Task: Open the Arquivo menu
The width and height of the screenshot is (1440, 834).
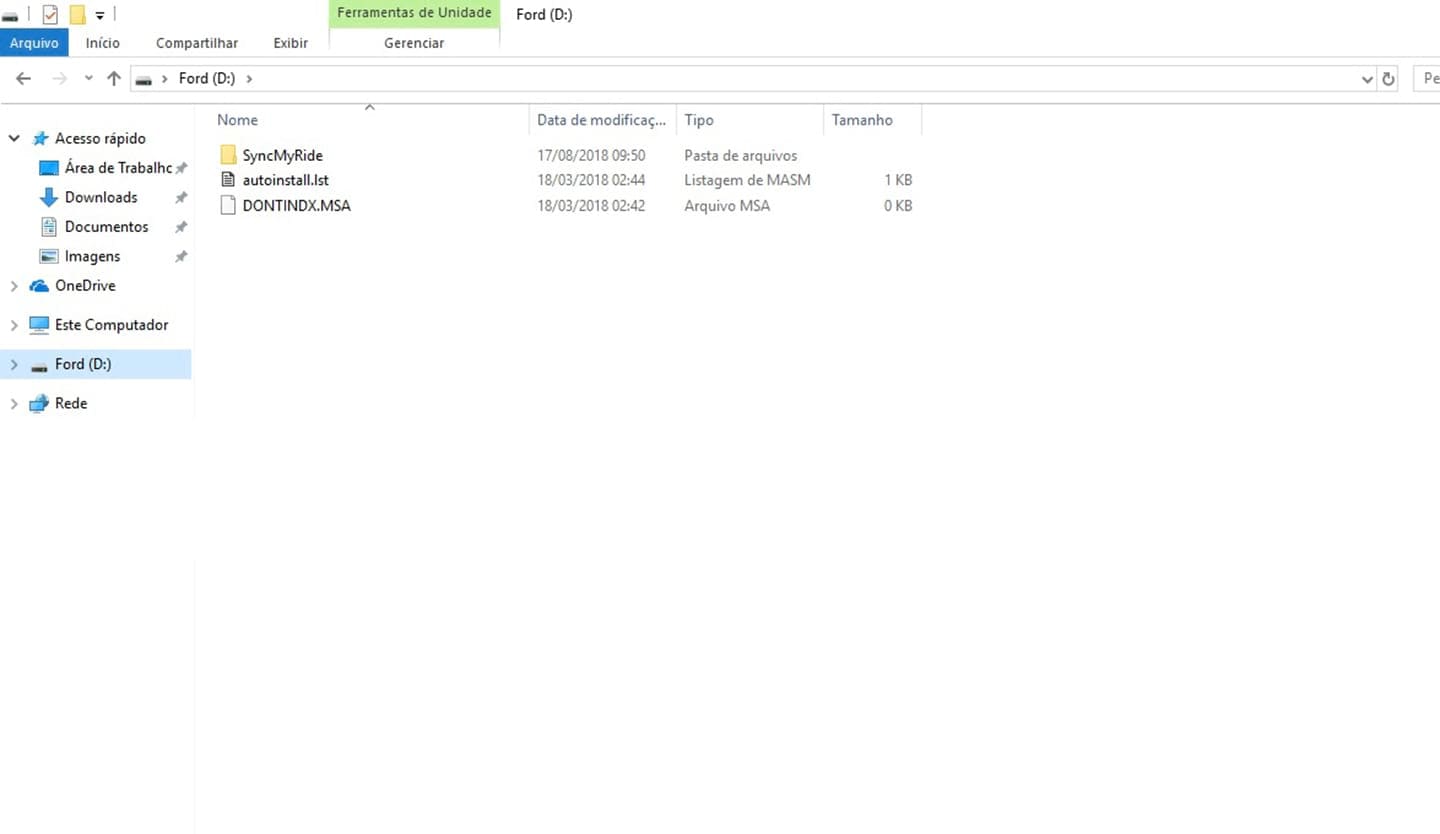Action: tap(34, 43)
